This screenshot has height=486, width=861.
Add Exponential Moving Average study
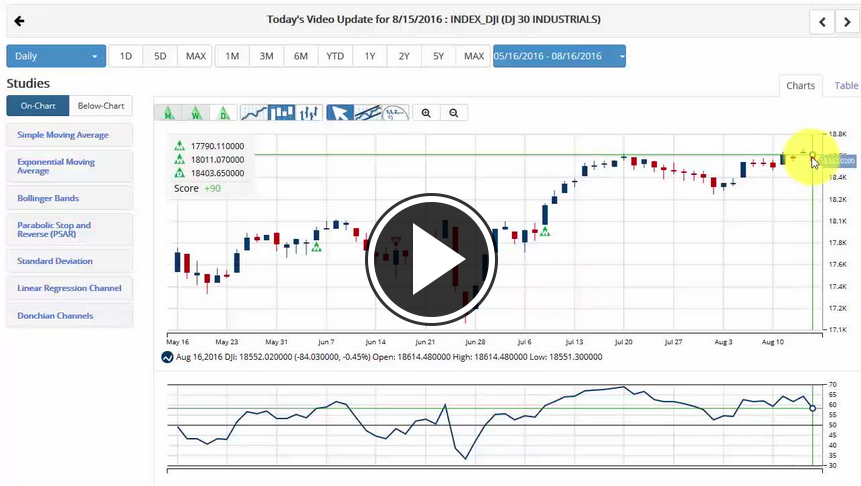pos(70,166)
